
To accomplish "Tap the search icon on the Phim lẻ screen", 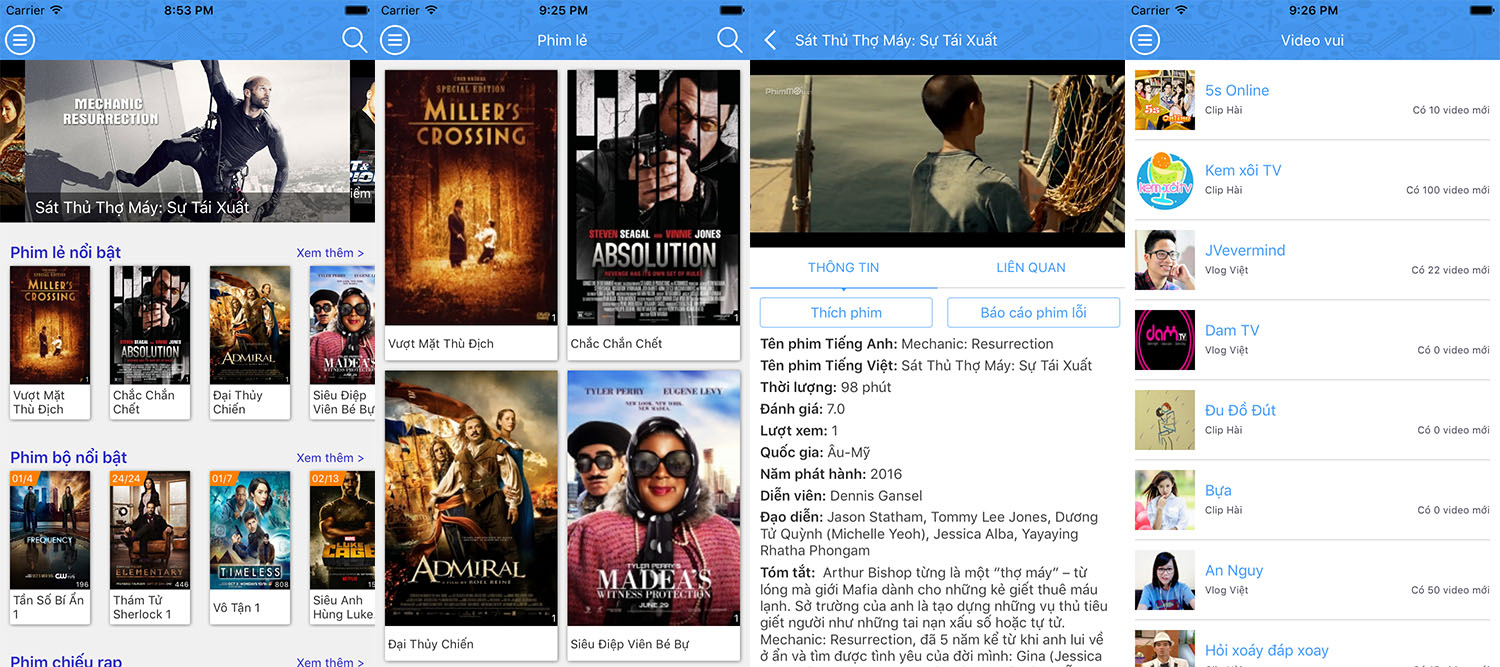I will click(x=730, y=40).
